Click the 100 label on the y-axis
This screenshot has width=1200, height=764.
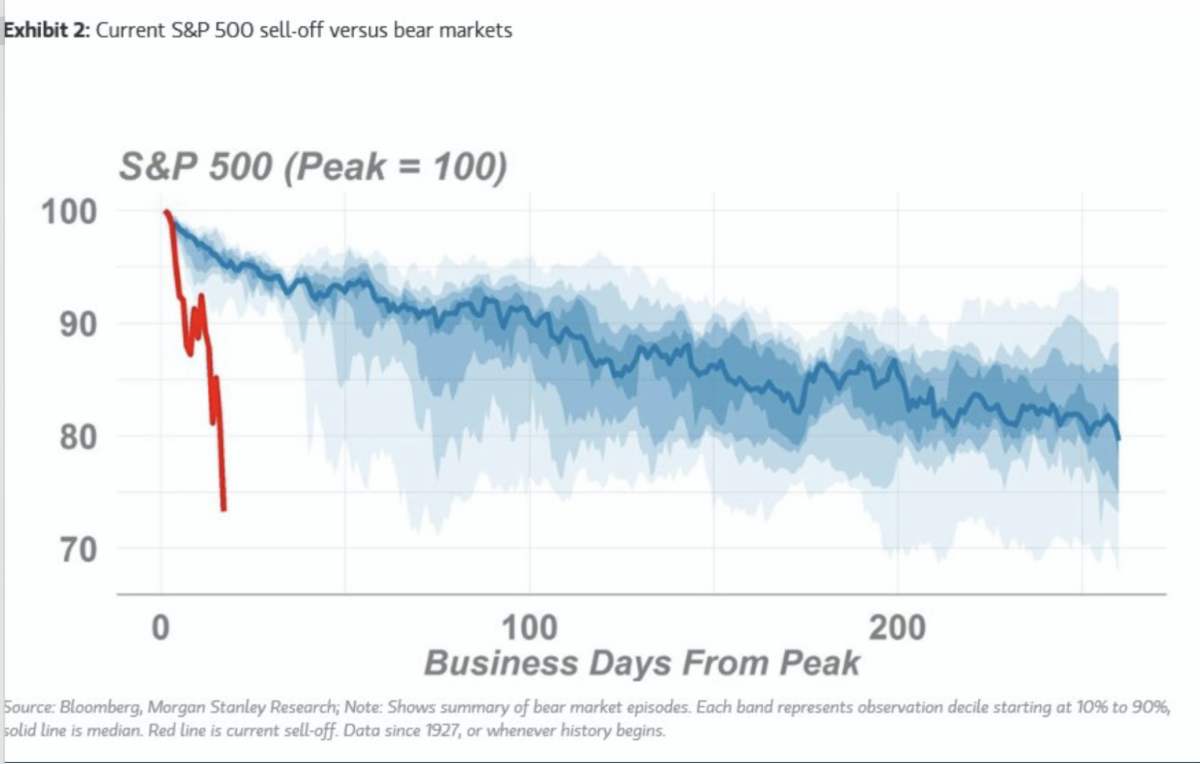pos(69,212)
